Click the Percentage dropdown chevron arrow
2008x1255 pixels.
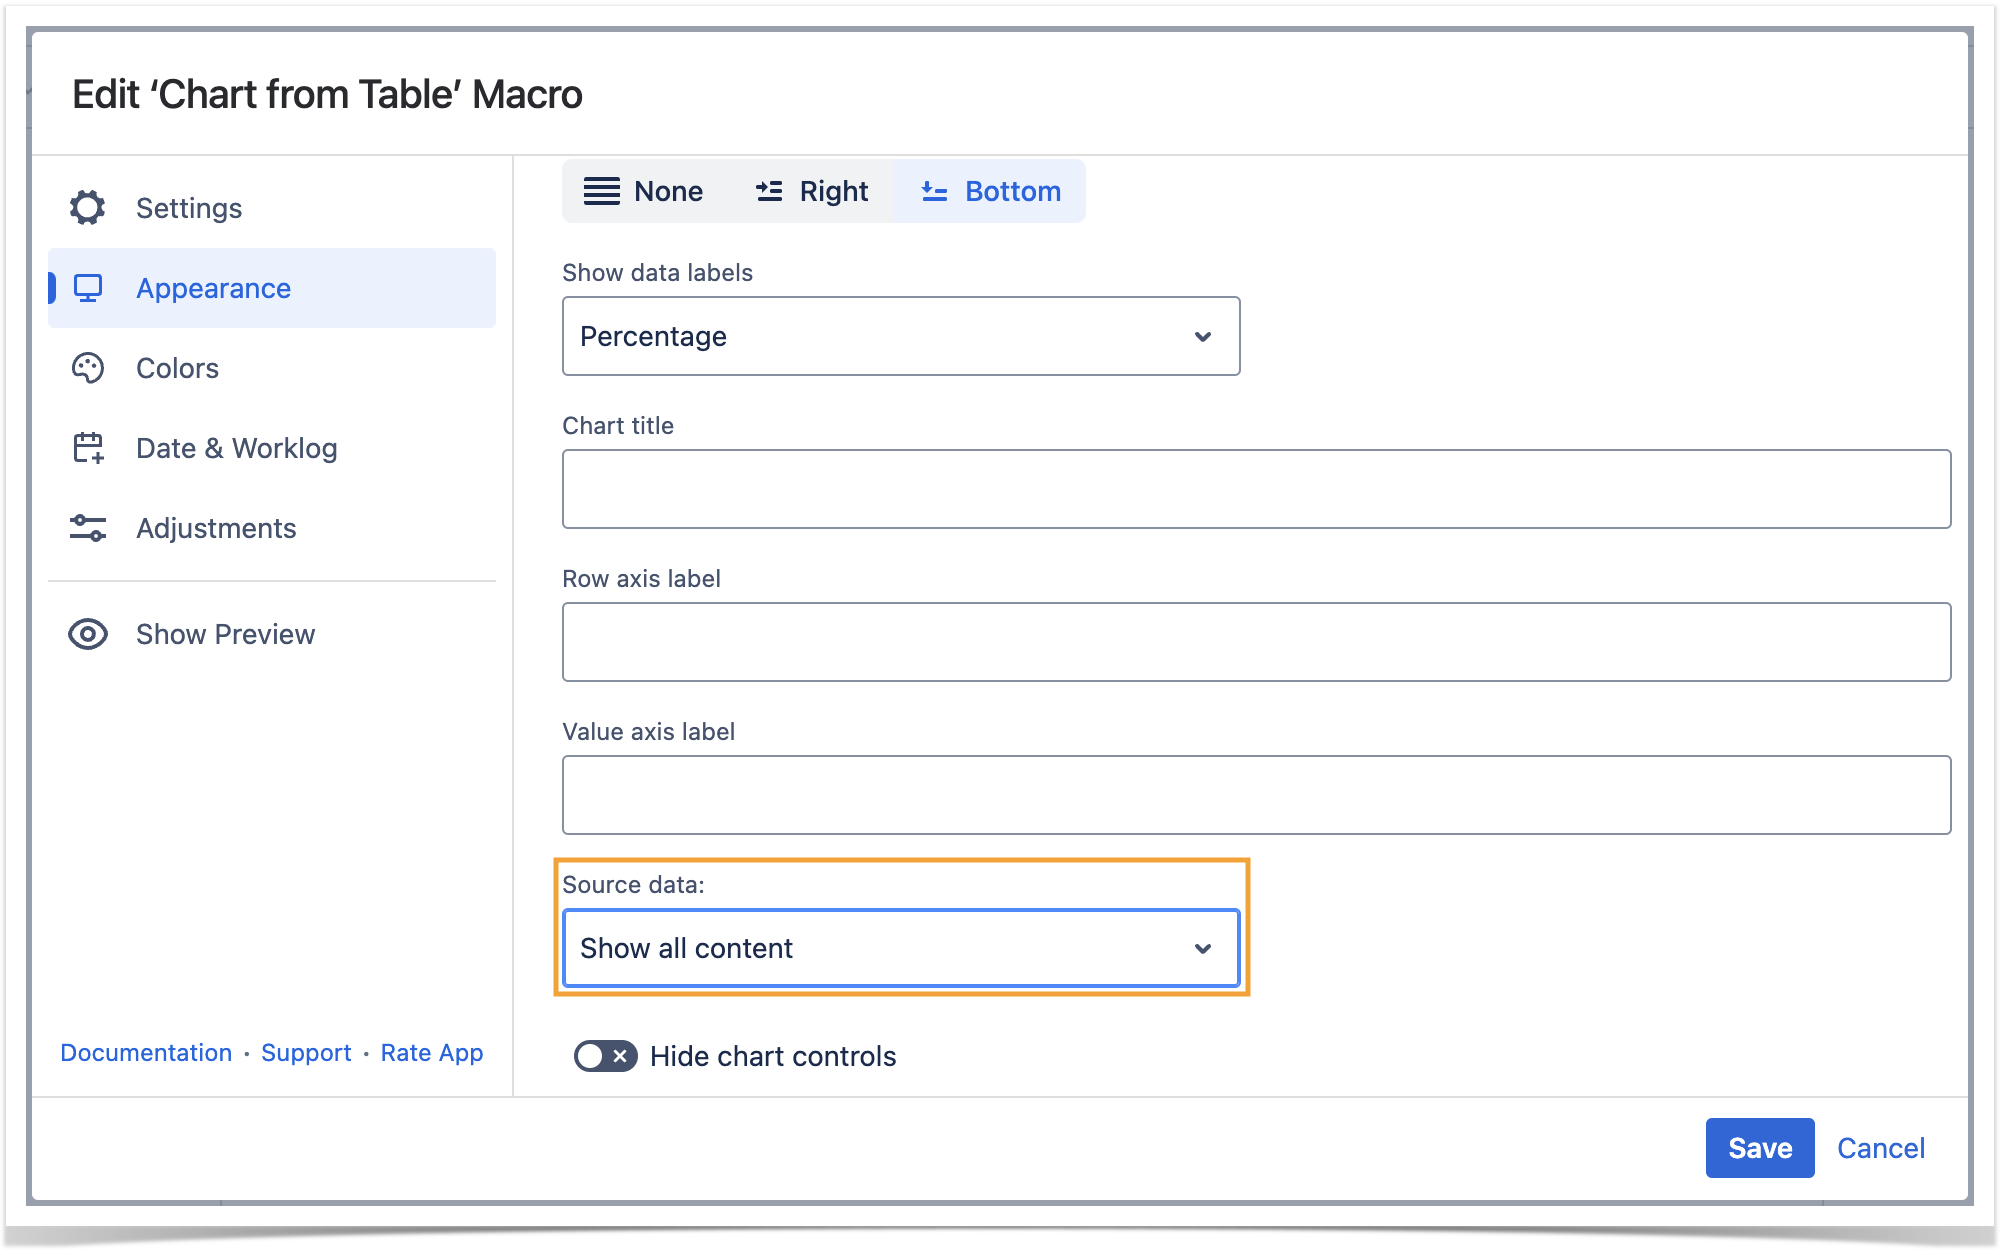(1203, 336)
